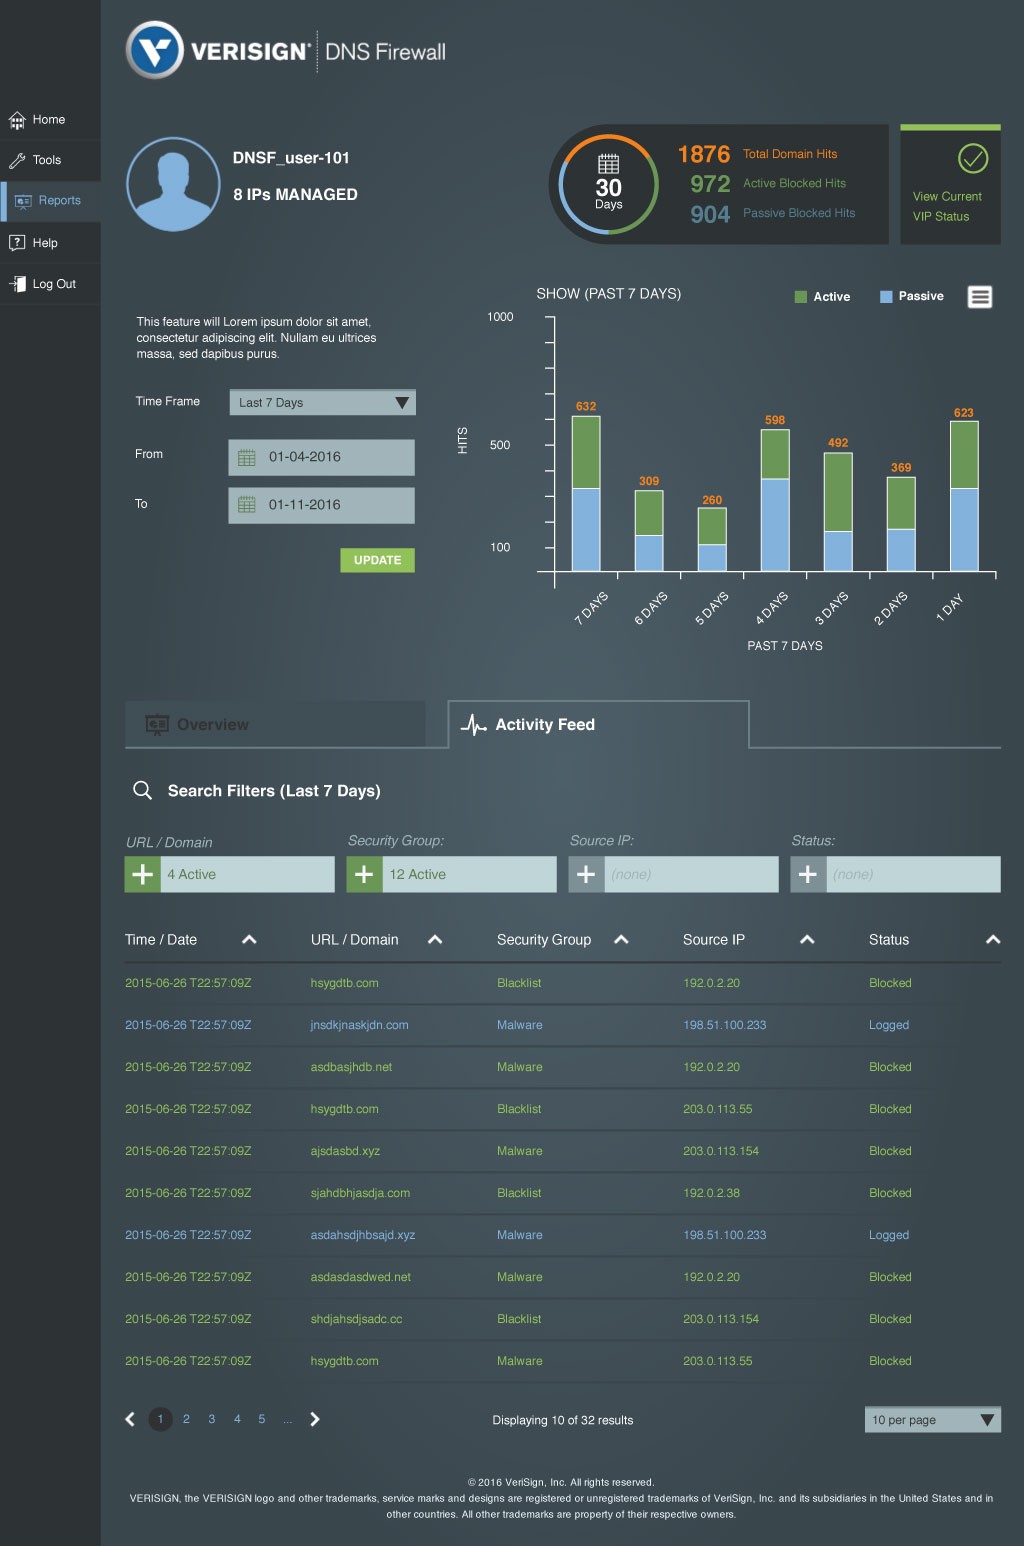Click the search magnifier icon
Image resolution: width=1024 pixels, height=1546 pixels.
(143, 791)
